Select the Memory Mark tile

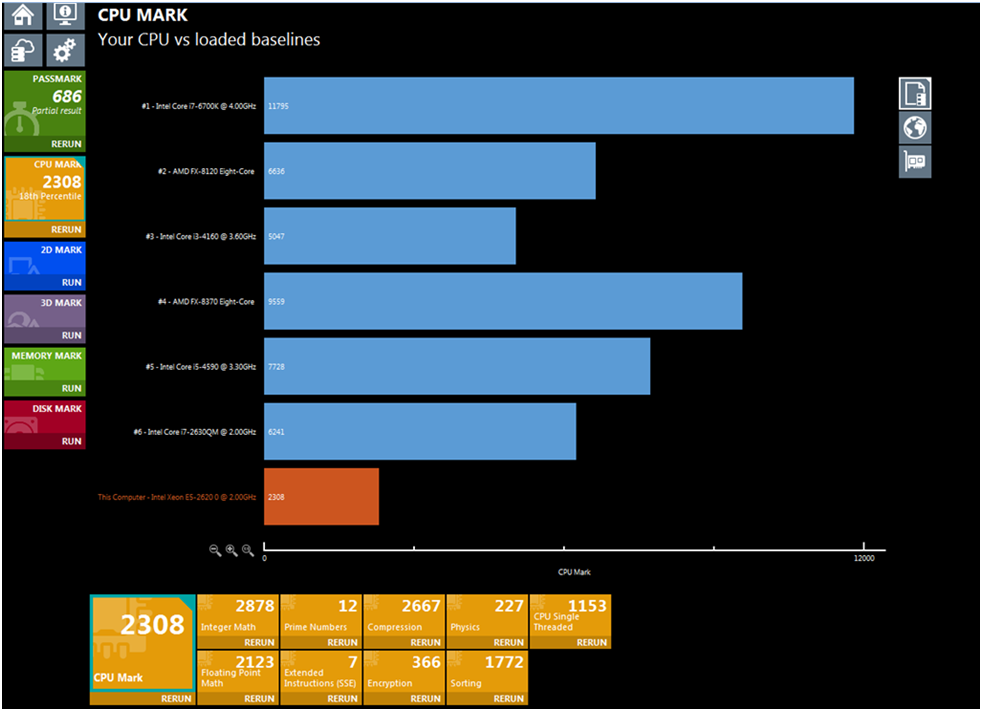44,365
